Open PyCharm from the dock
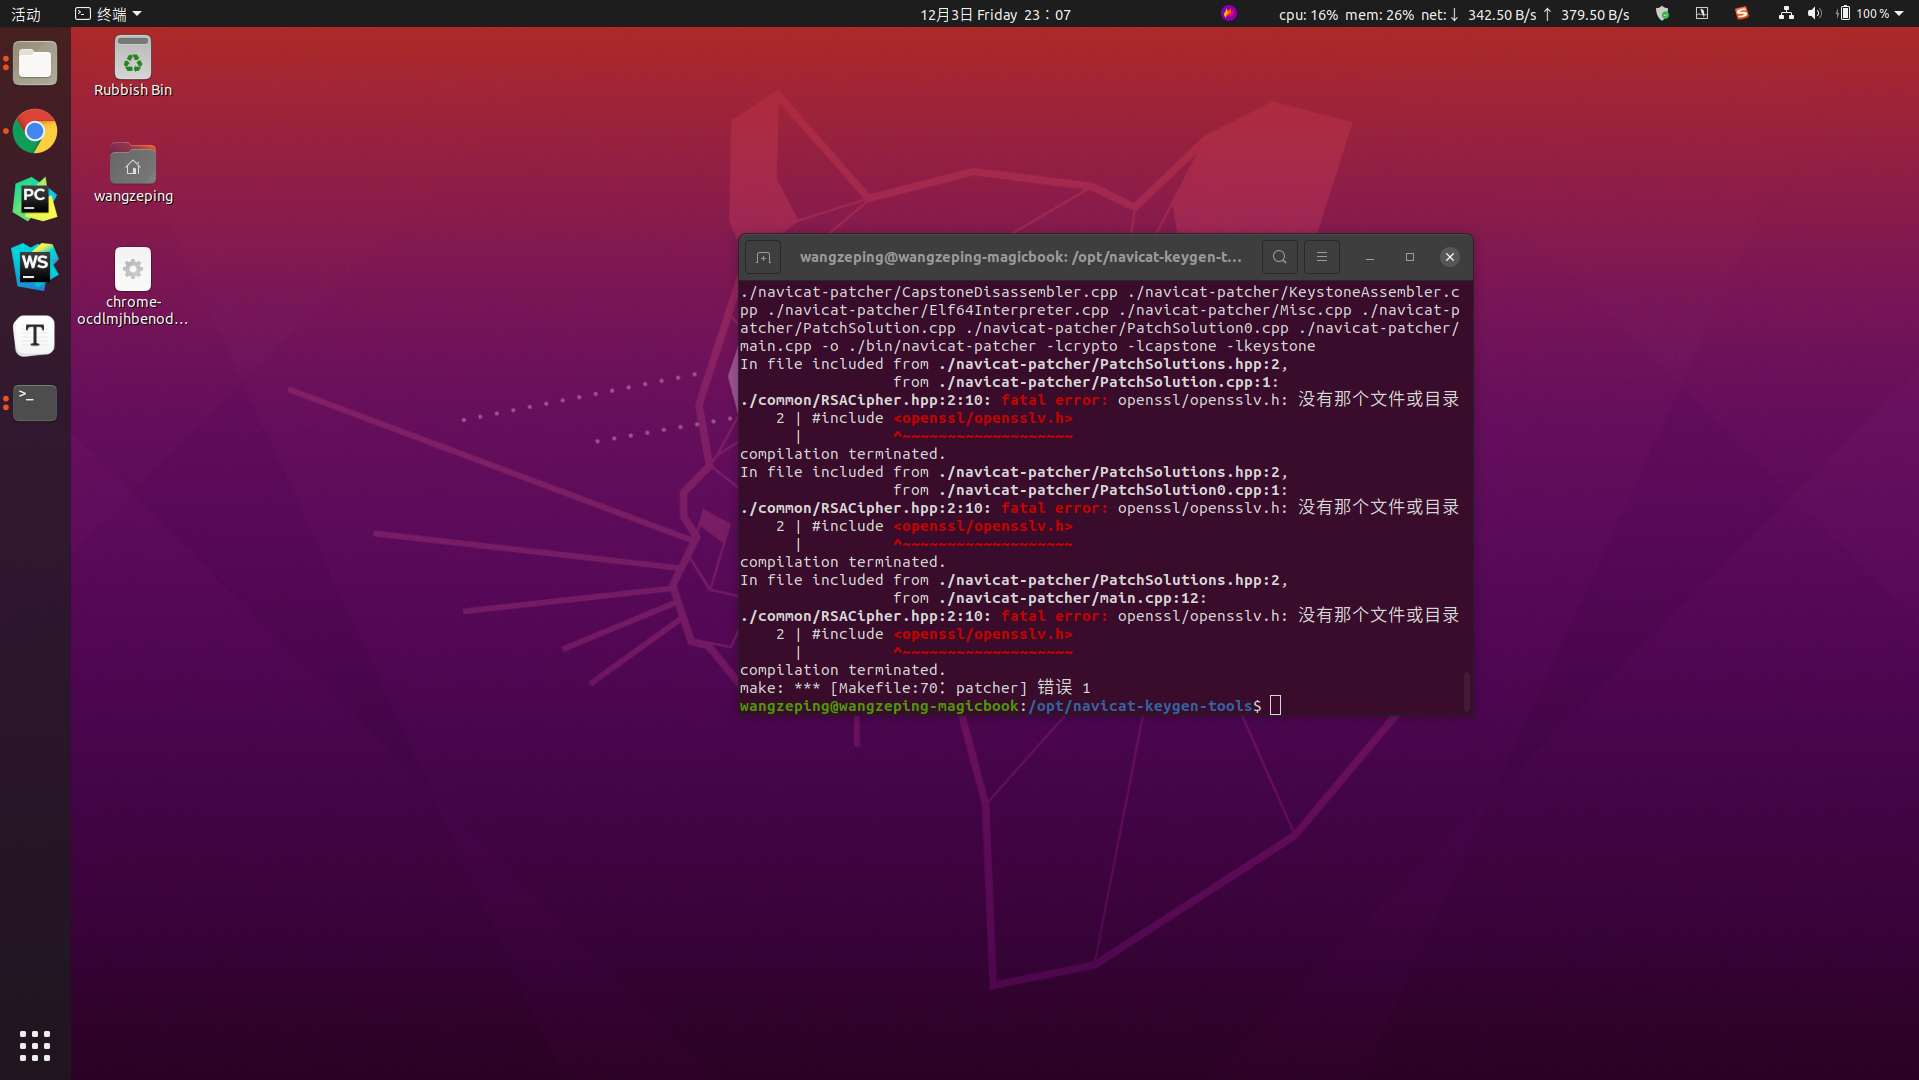This screenshot has width=1919, height=1080. tap(35, 199)
